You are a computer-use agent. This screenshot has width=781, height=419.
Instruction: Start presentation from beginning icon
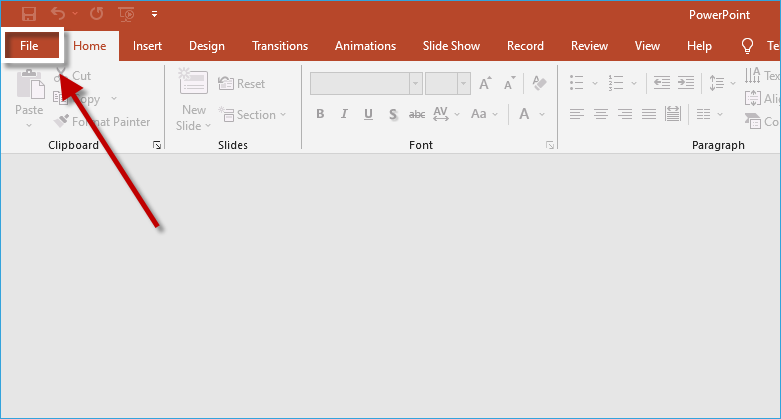[x=127, y=14]
